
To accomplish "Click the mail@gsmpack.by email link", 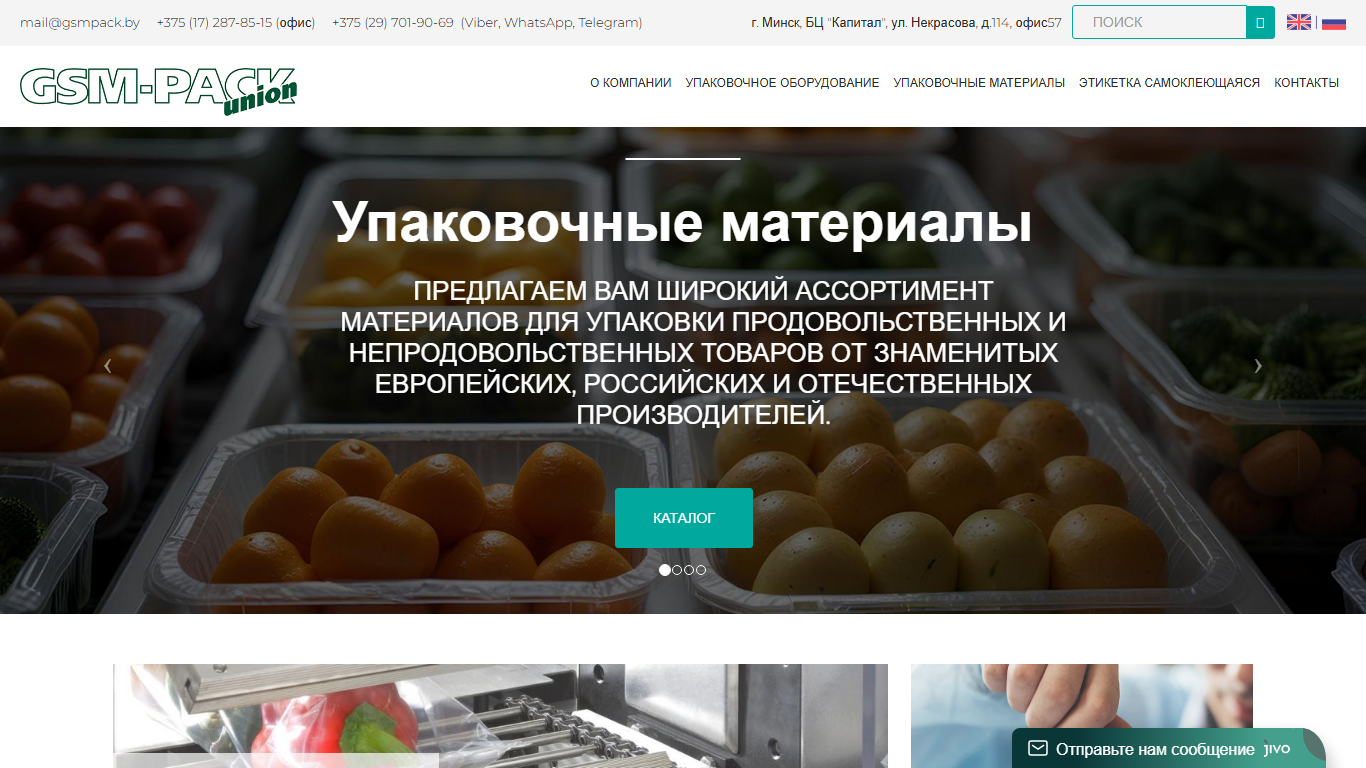I will point(80,22).
